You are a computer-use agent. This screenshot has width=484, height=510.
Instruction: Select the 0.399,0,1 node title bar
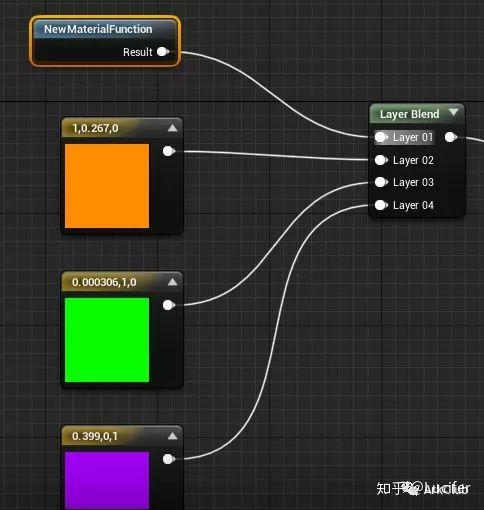[x=122, y=436]
